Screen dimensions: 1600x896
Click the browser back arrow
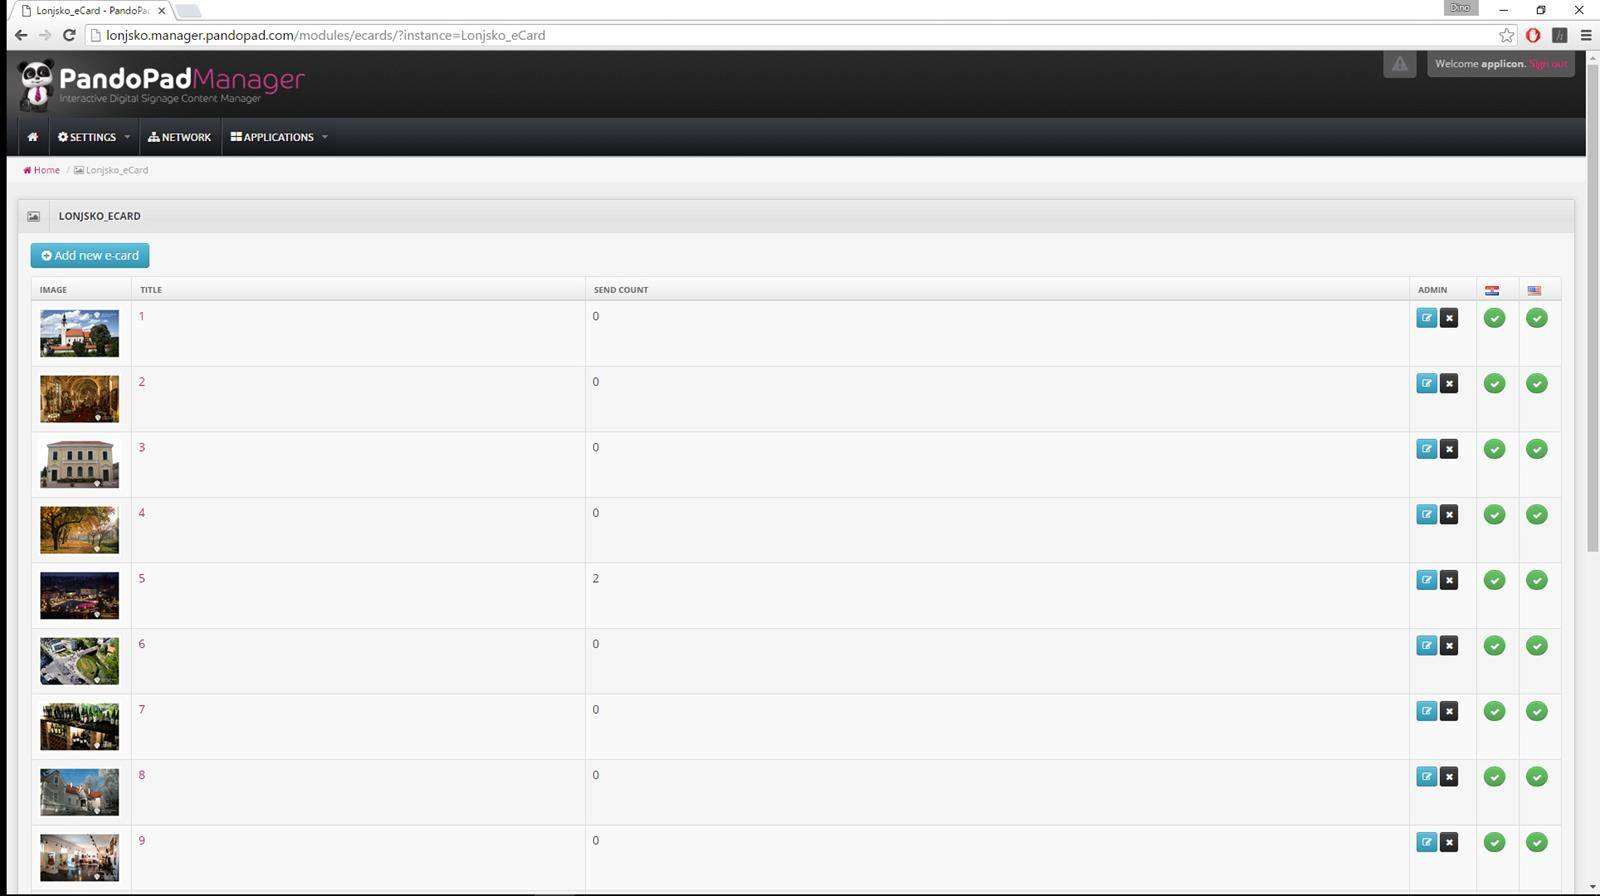tap(21, 35)
